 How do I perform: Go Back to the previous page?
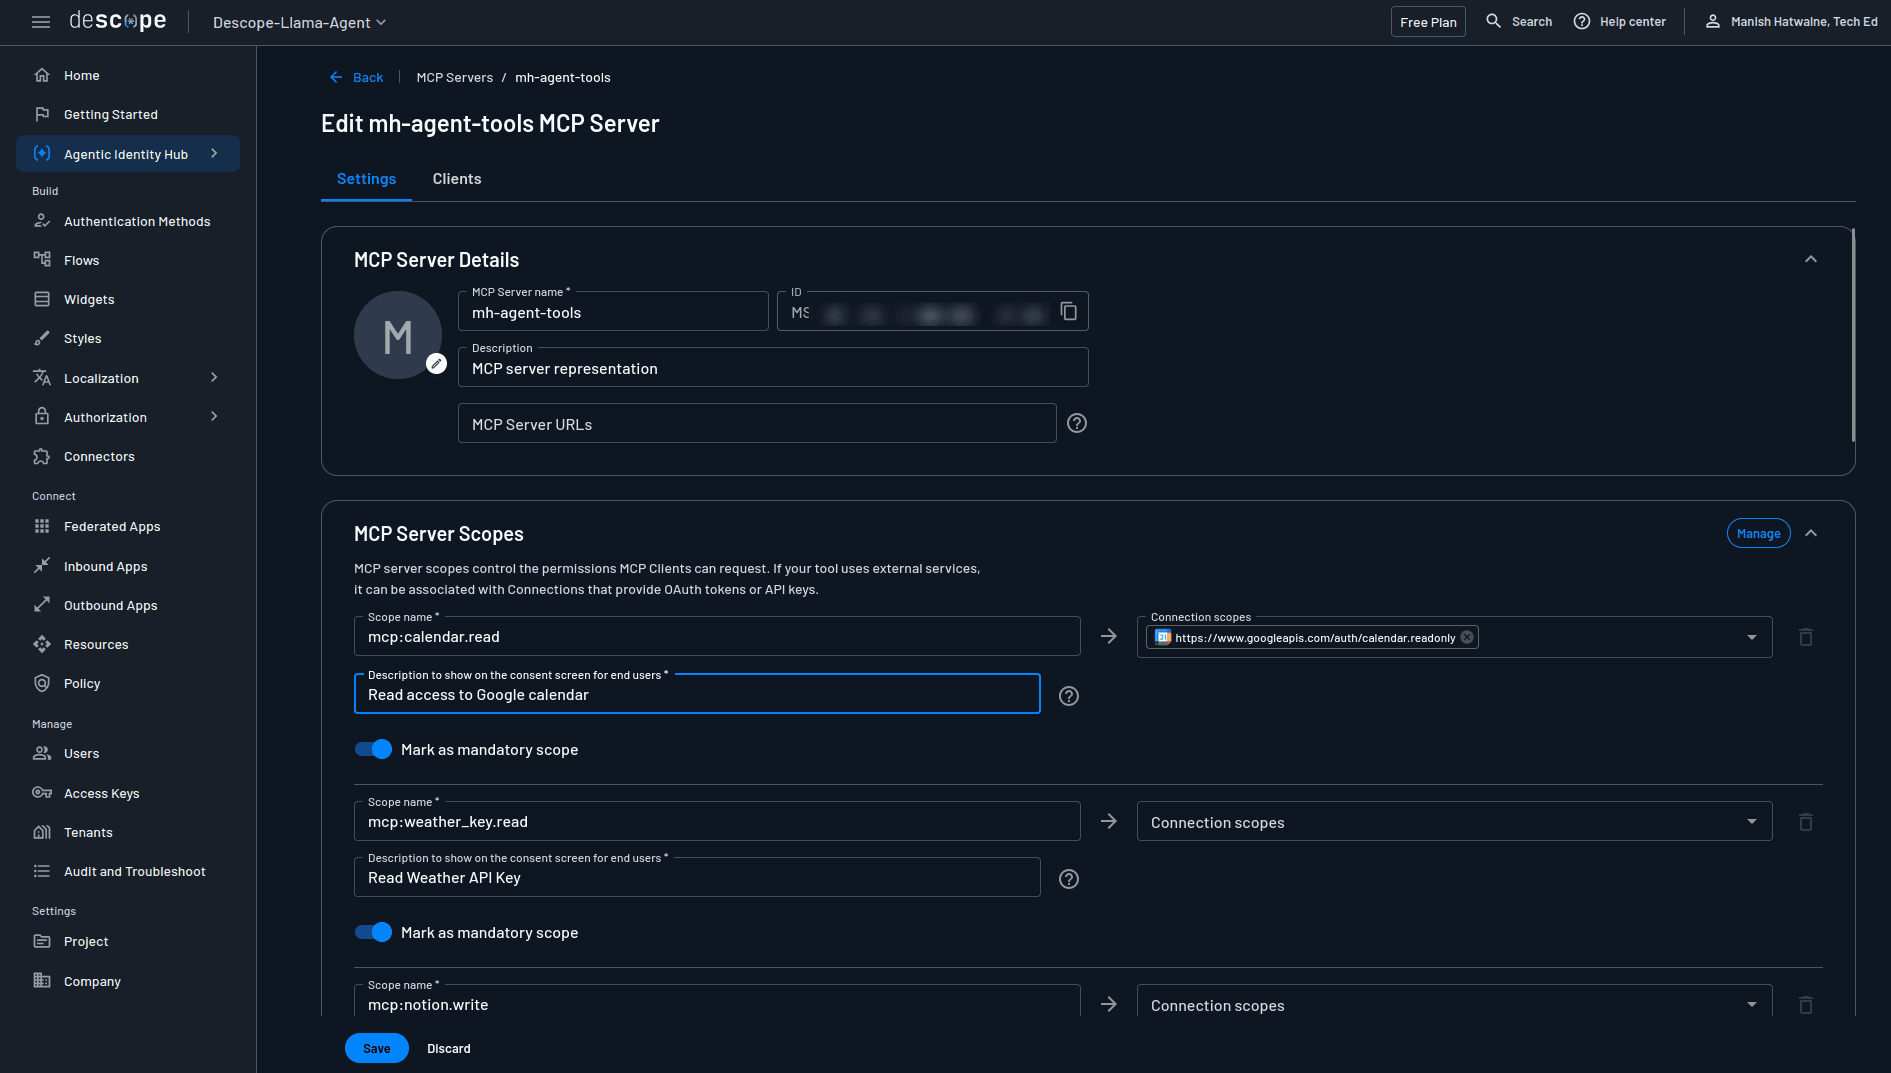pyautogui.click(x=357, y=77)
